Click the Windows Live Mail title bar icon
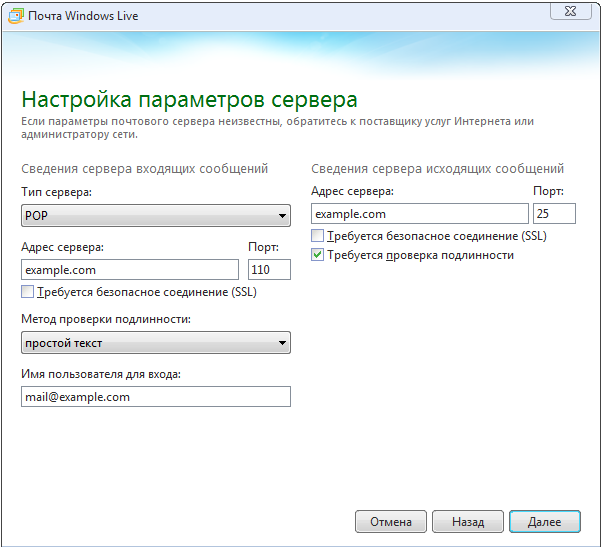Image resolution: width=601 pixels, height=547 pixels. pyautogui.click(x=14, y=16)
